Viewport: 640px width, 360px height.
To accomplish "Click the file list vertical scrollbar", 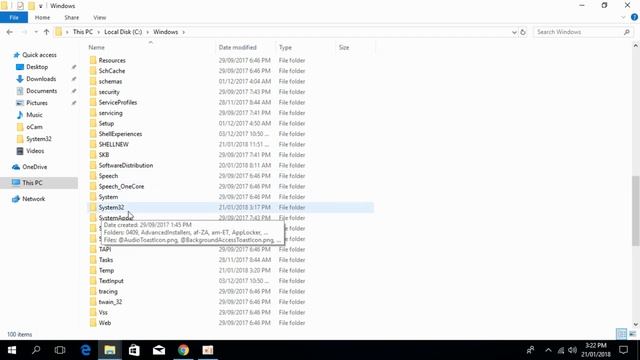I will point(636,211).
